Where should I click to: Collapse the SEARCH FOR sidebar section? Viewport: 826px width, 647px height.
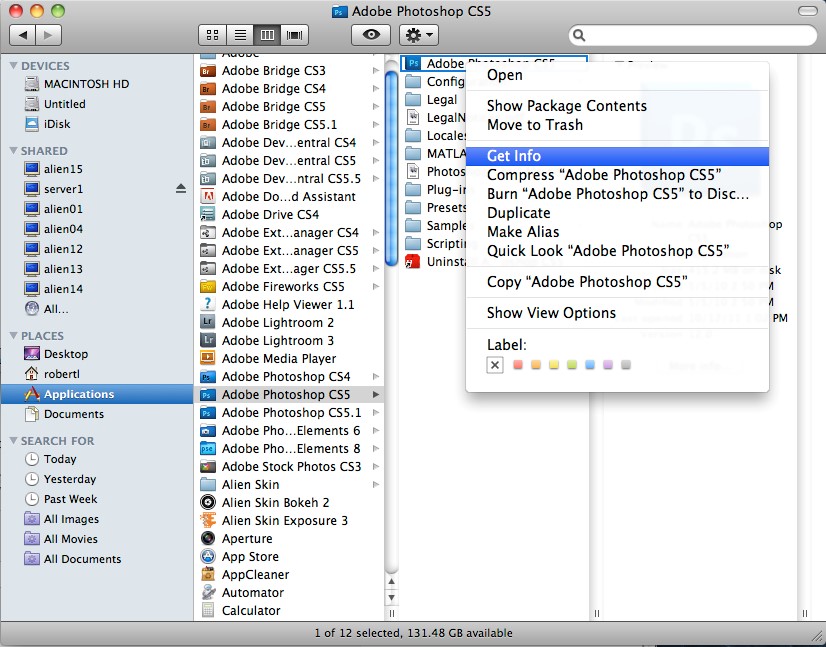[x=14, y=440]
